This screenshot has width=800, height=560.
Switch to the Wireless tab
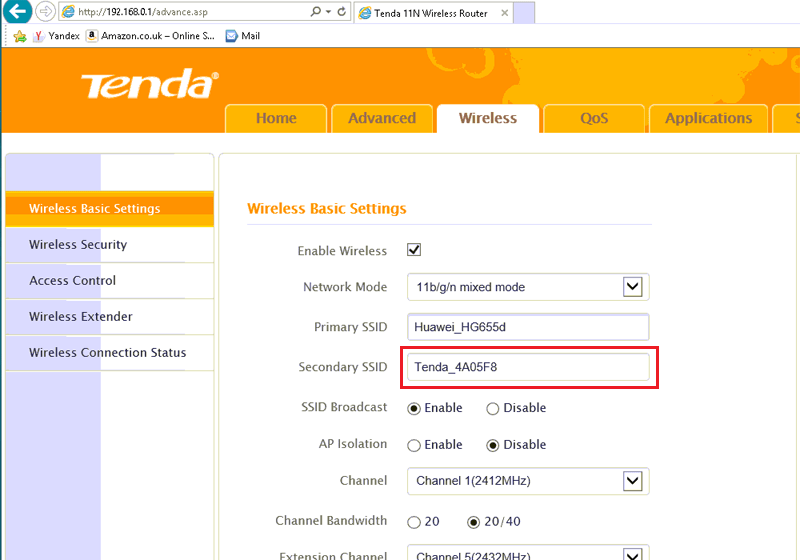[x=488, y=118]
